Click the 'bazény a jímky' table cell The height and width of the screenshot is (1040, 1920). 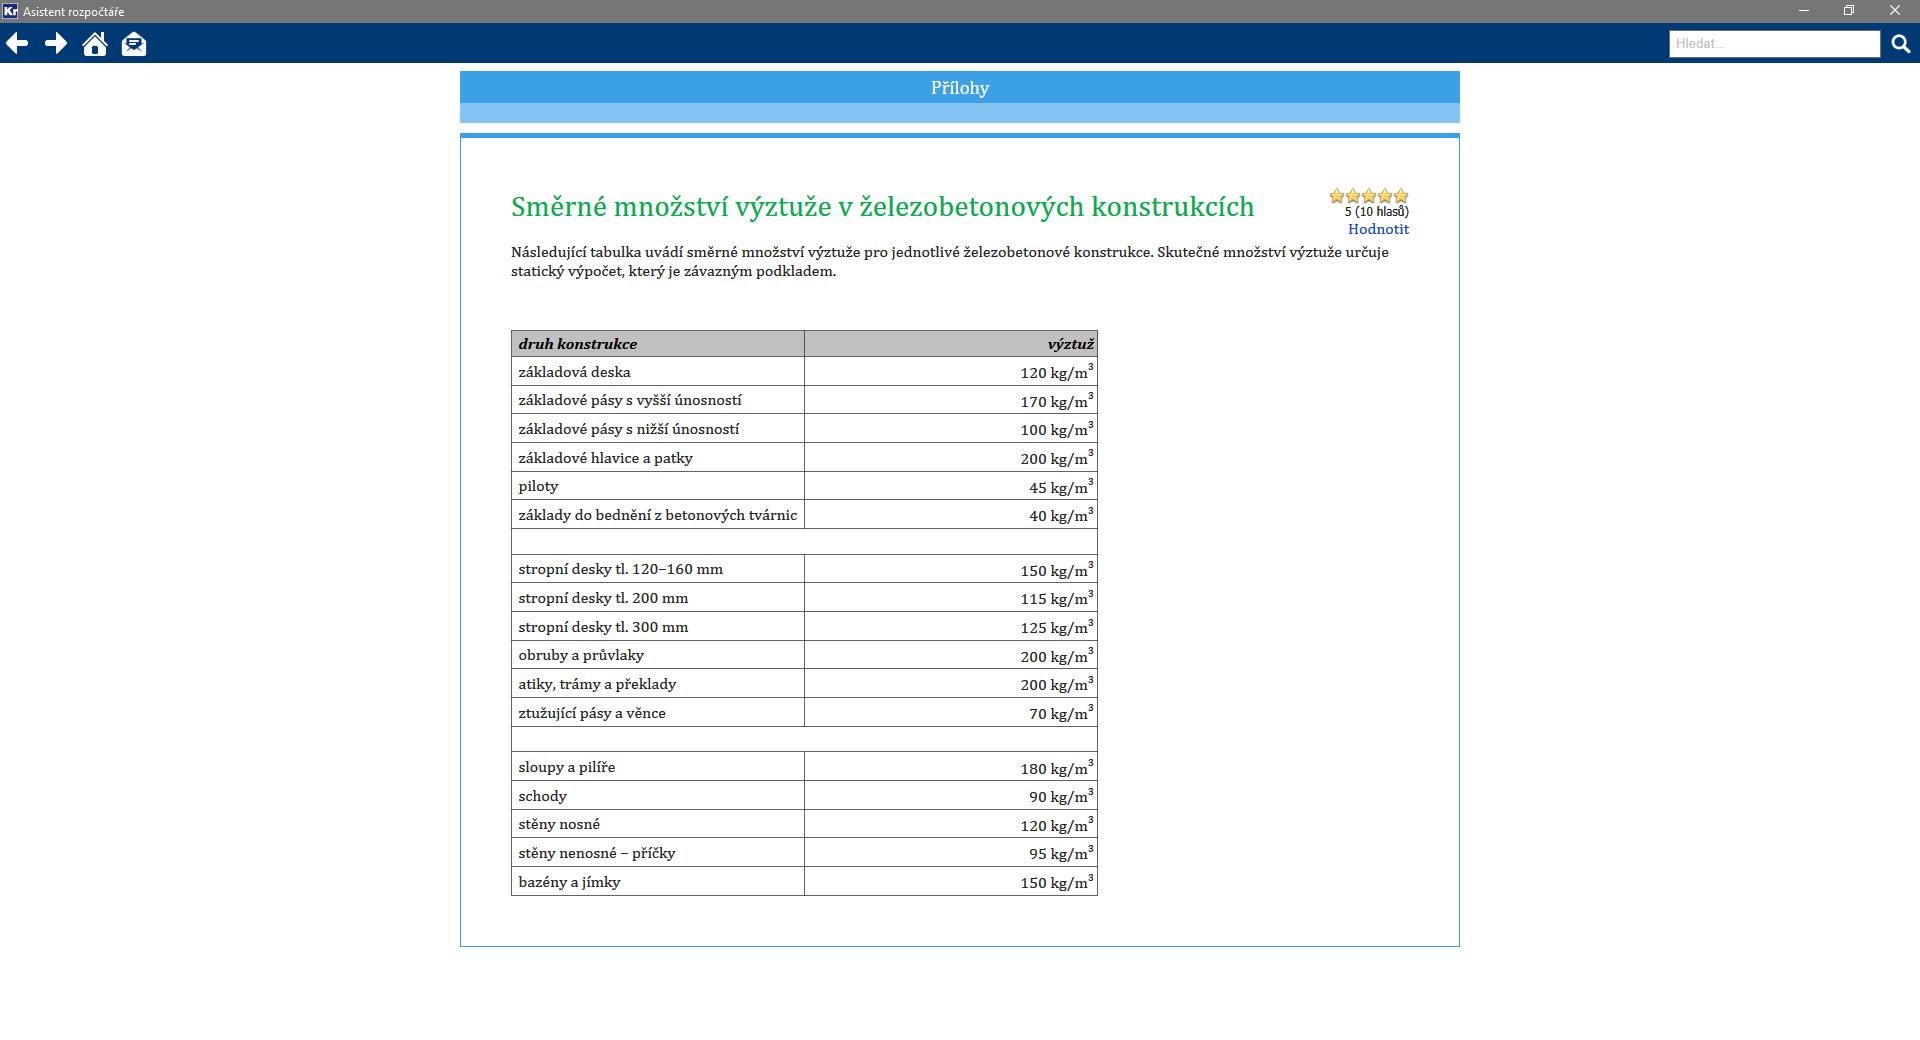coord(569,882)
